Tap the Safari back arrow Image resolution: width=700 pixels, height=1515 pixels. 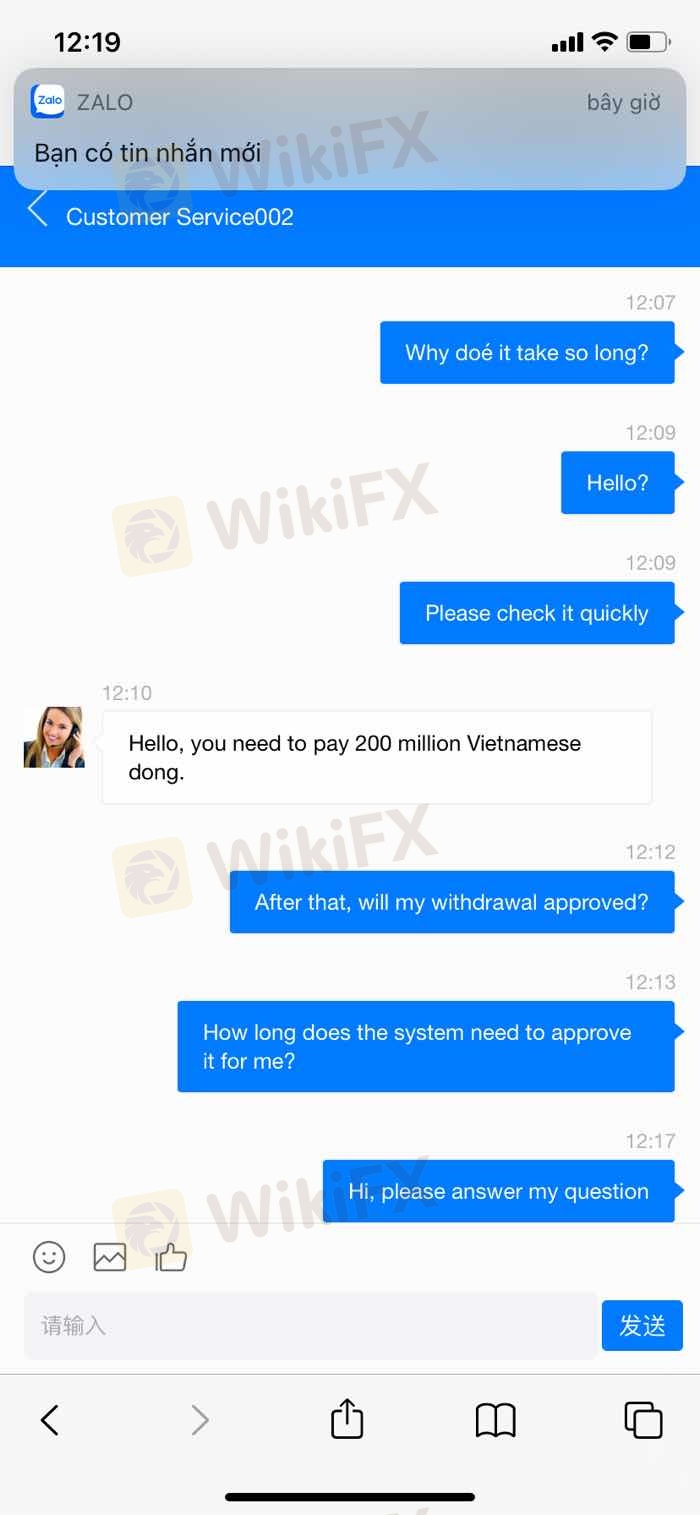pyautogui.click(x=49, y=1419)
